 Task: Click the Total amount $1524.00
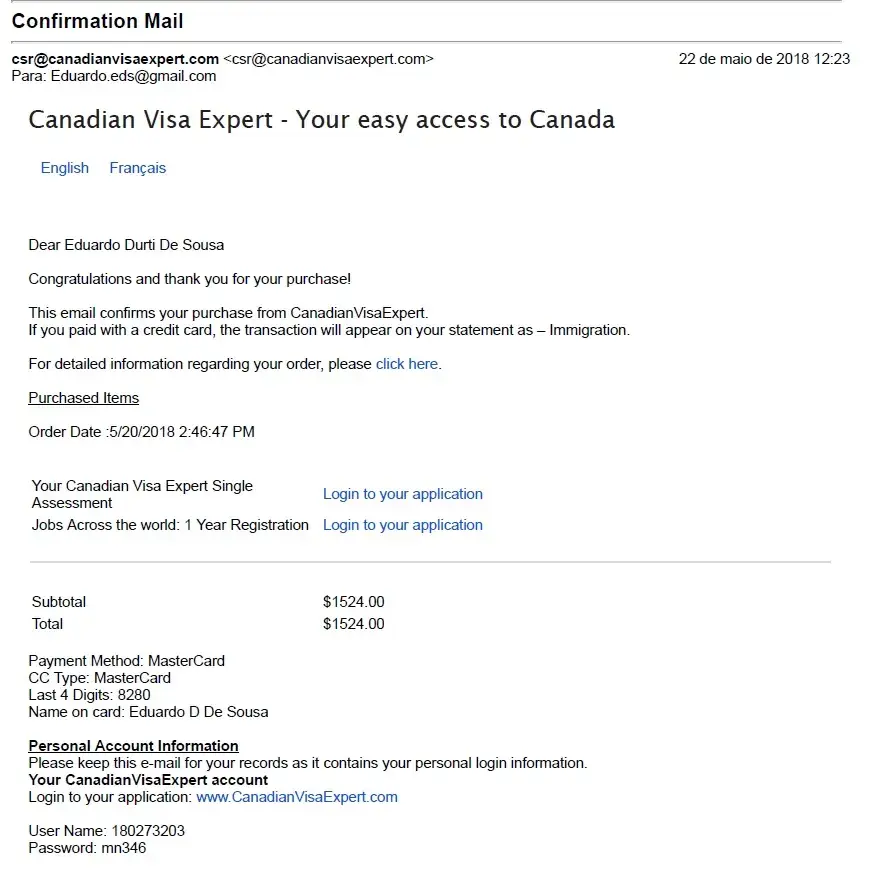(353, 624)
